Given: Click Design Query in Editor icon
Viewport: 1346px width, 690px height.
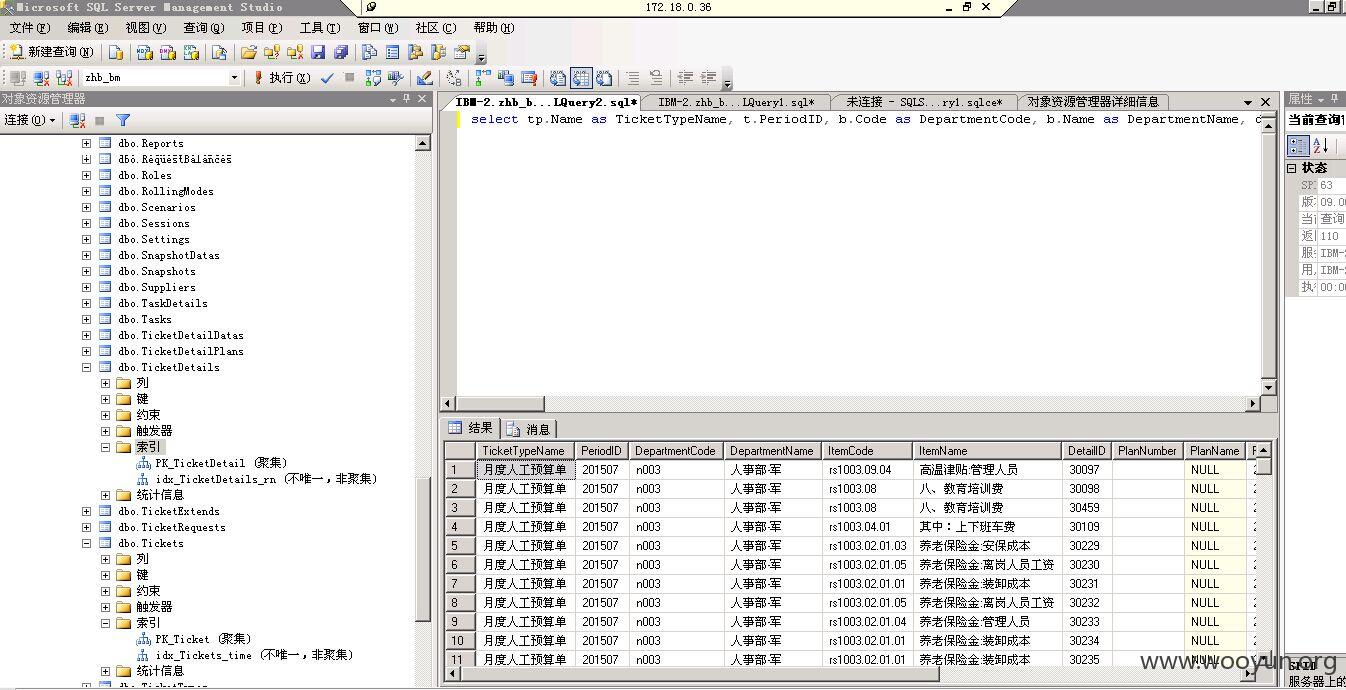Looking at the screenshot, I should point(424,77).
